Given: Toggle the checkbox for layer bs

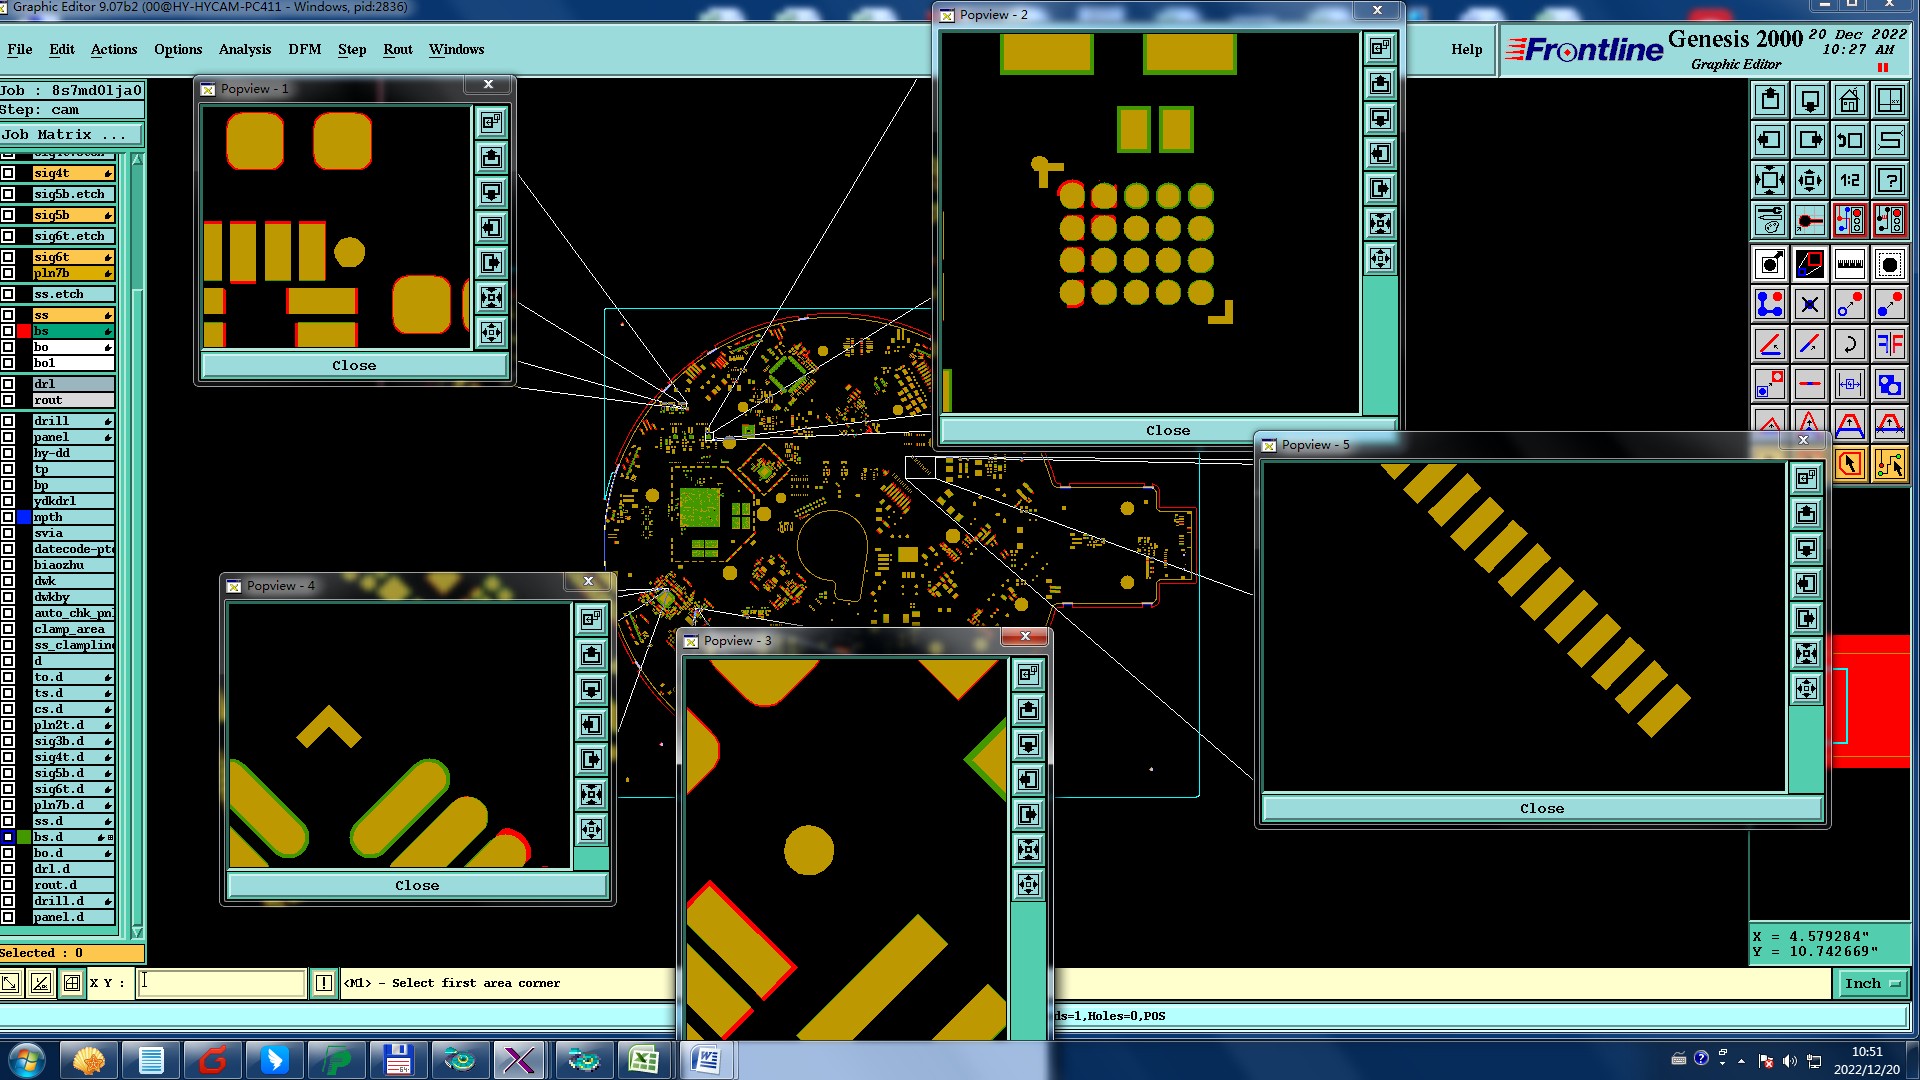Looking at the screenshot, I should coord(8,331).
